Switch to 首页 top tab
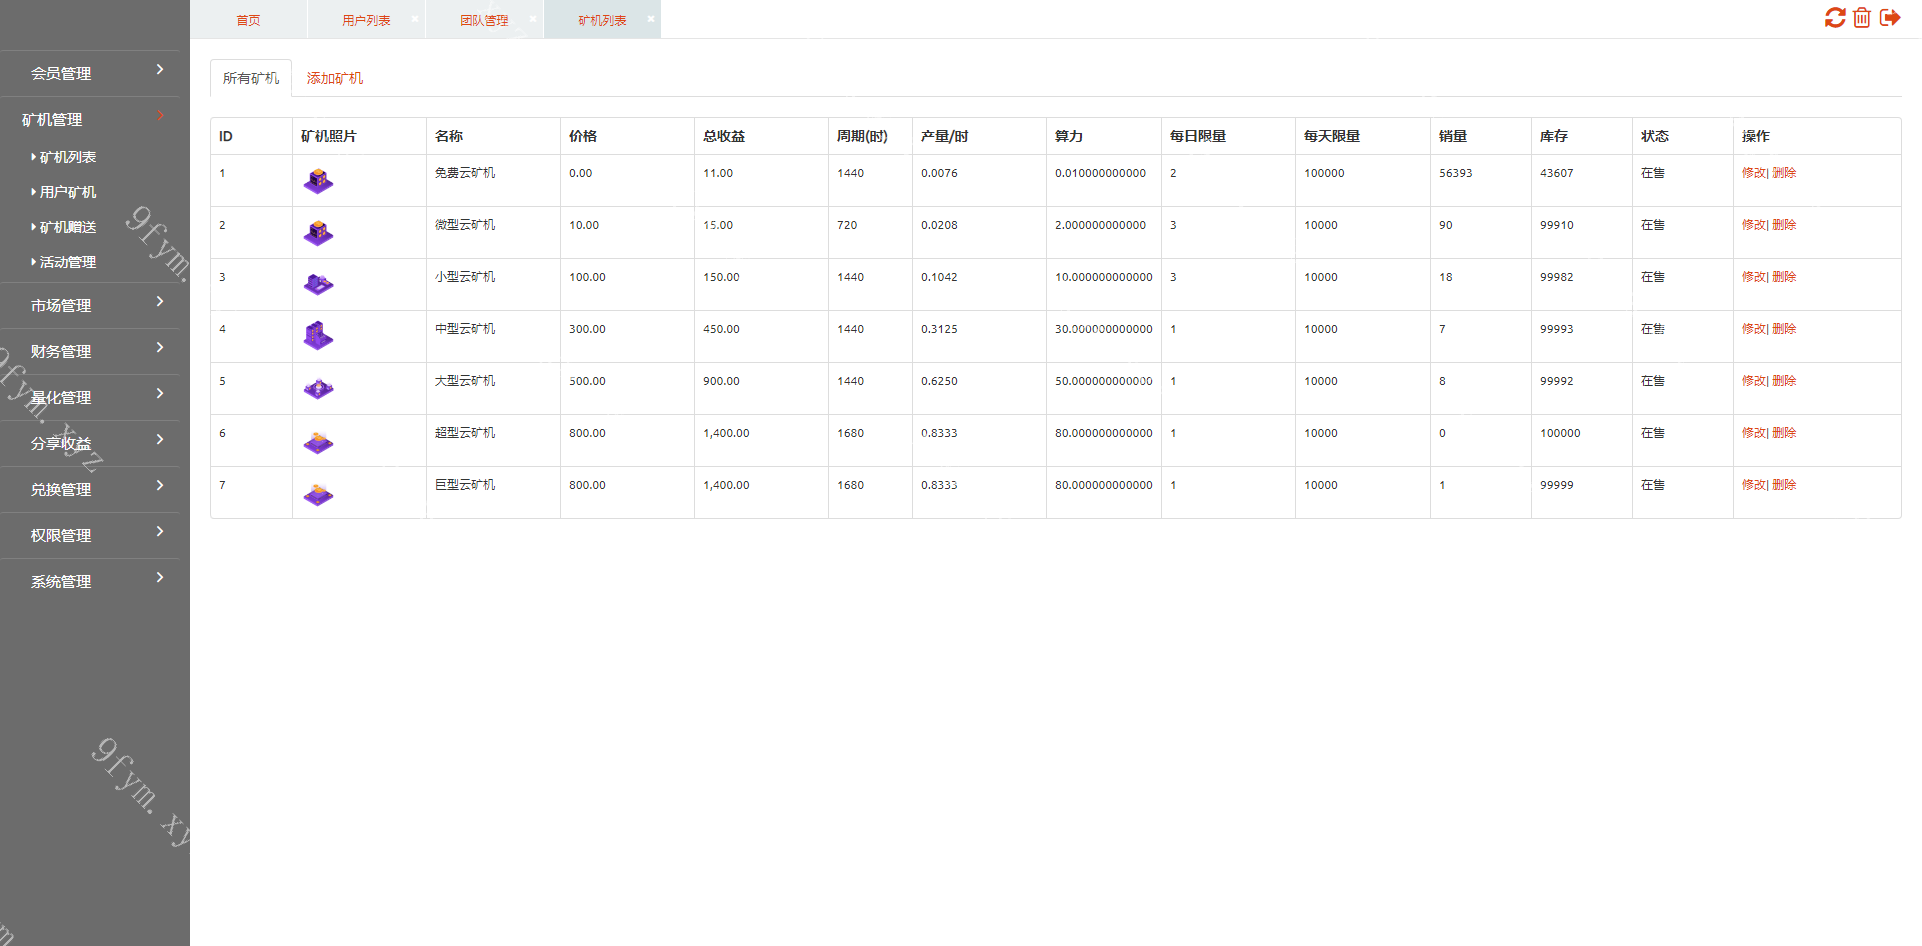This screenshot has width=1922, height=946. click(x=248, y=20)
